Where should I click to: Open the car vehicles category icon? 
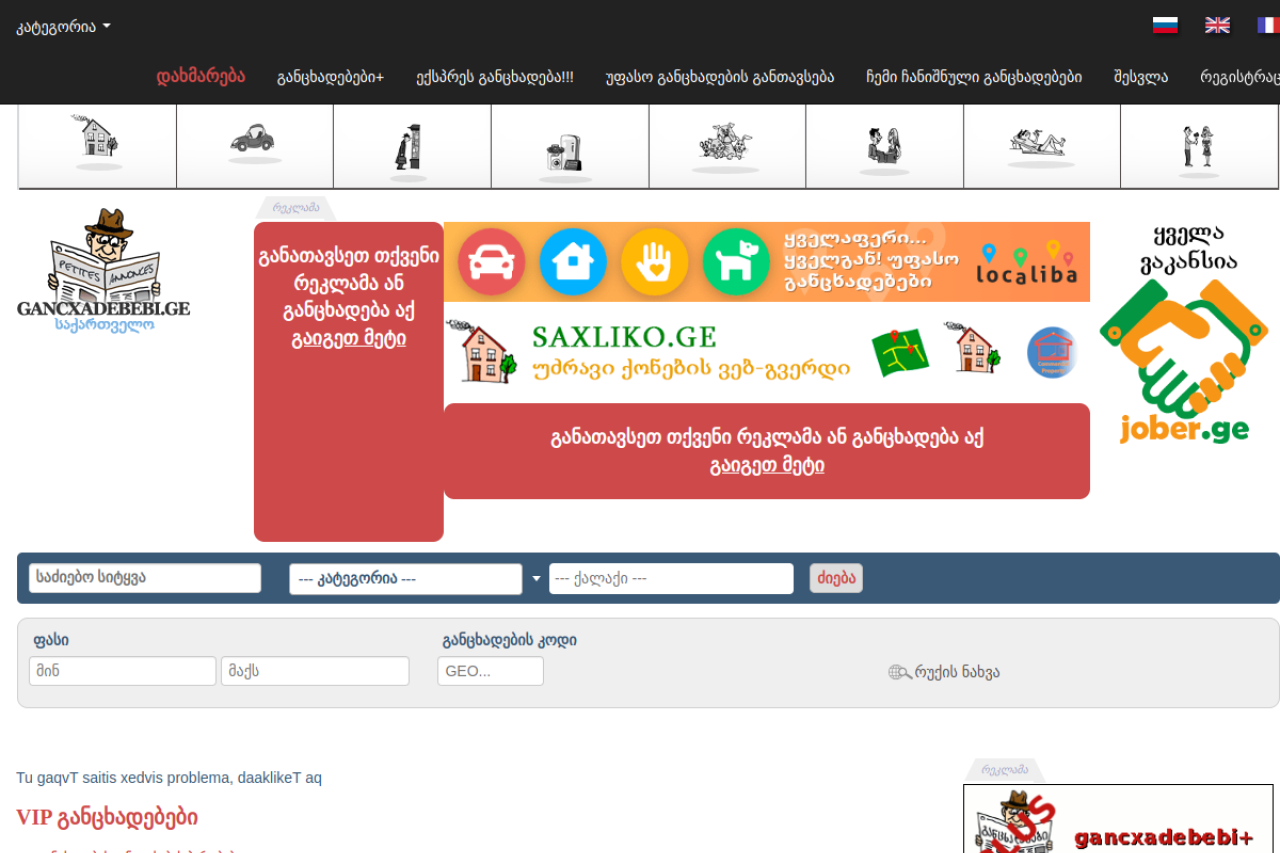pos(254,141)
